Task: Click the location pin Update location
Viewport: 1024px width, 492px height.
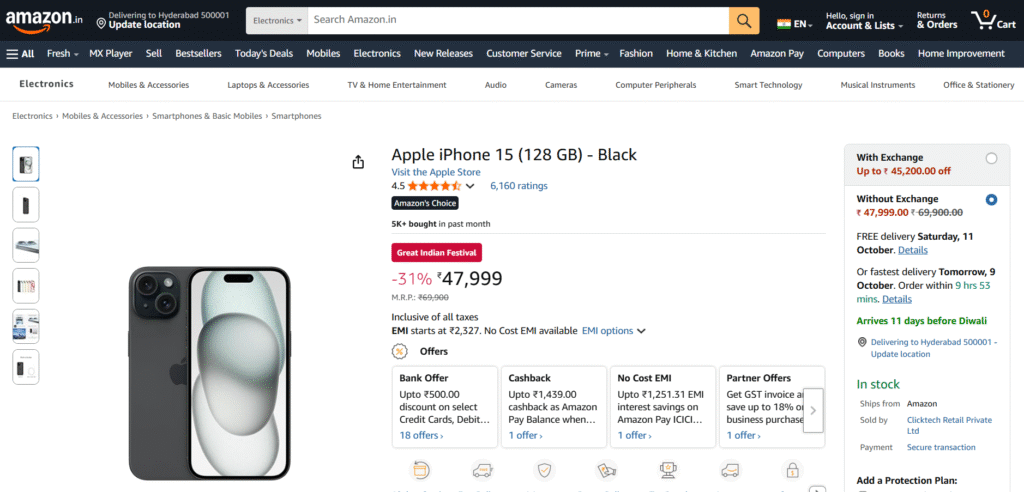Action: [101, 22]
